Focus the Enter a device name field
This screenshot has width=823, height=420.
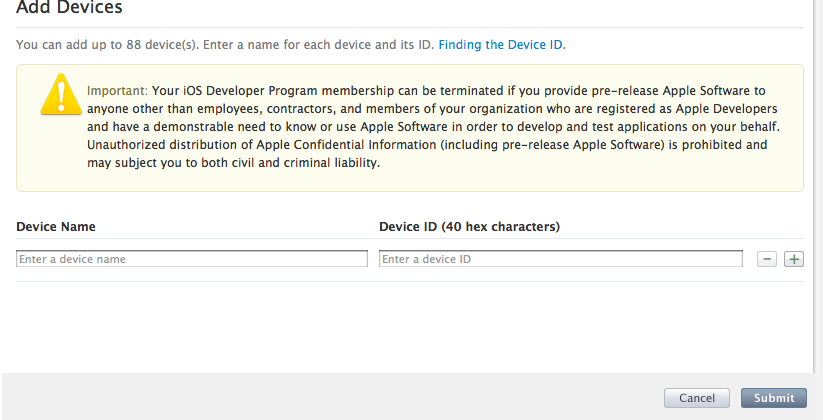pyautogui.click(x=192, y=259)
